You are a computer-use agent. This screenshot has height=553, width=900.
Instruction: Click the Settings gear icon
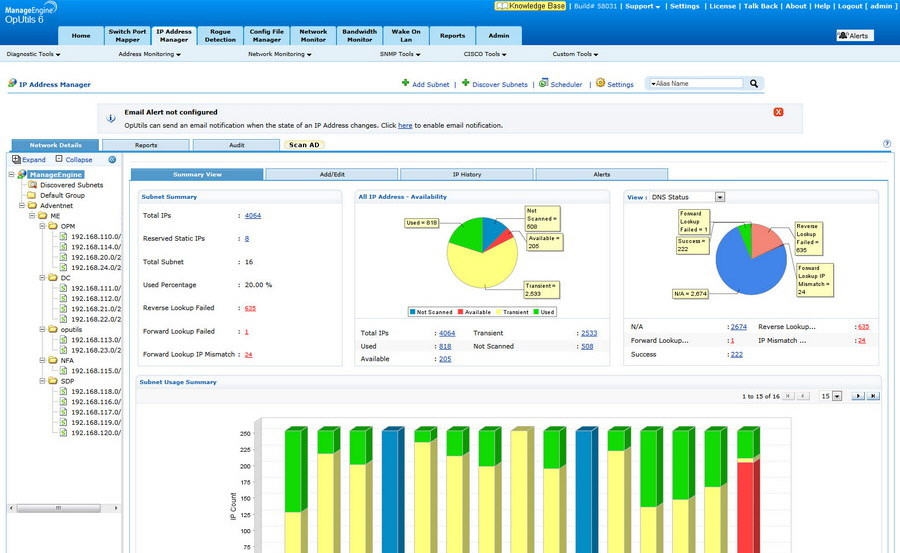[x=600, y=84]
